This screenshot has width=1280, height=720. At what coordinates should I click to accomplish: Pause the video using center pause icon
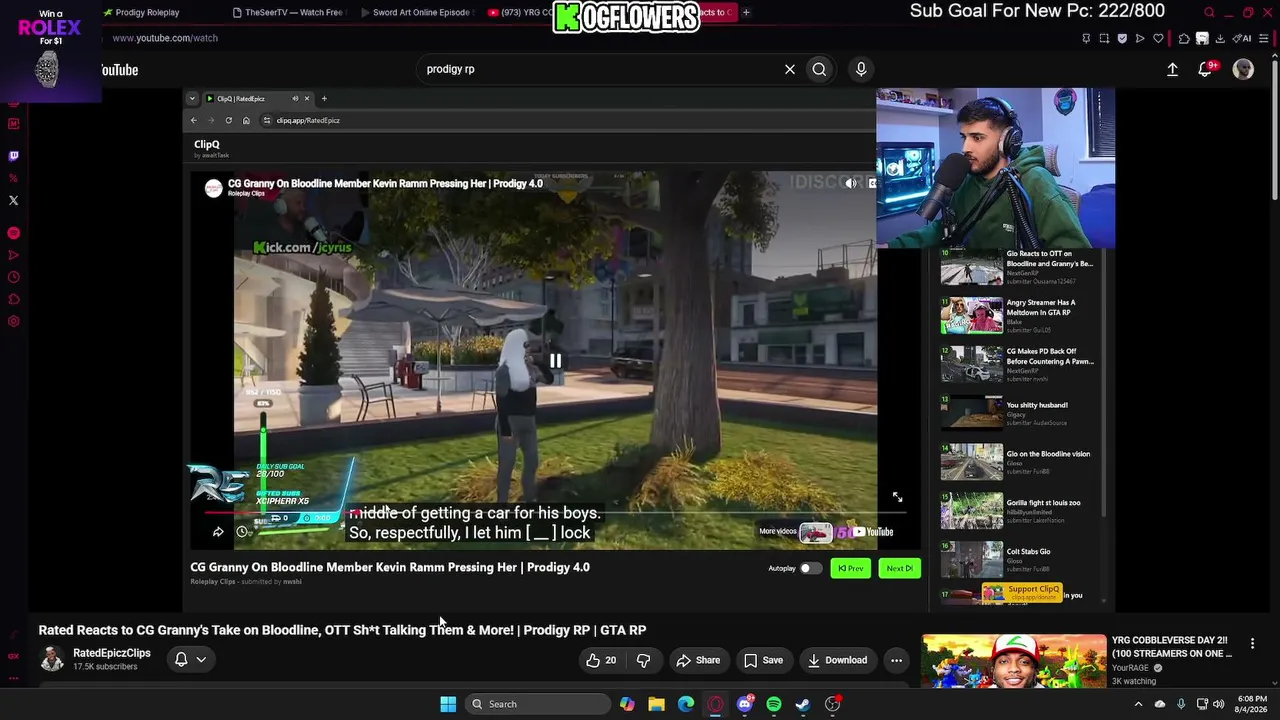(x=555, y=361)
